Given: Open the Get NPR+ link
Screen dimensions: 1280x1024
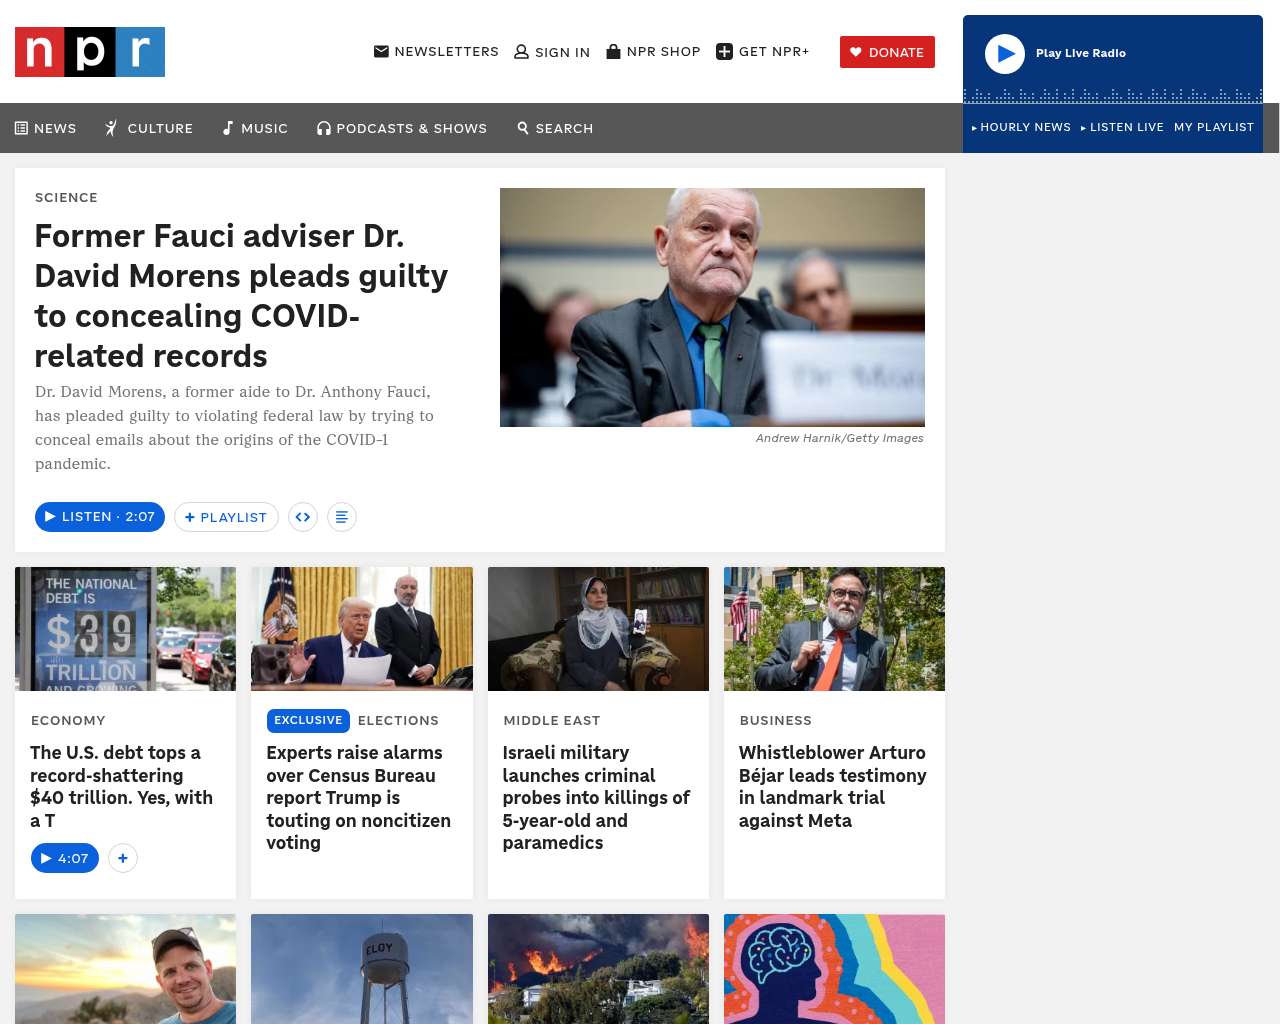Looking at the screenshot, I should coord(763,51).
